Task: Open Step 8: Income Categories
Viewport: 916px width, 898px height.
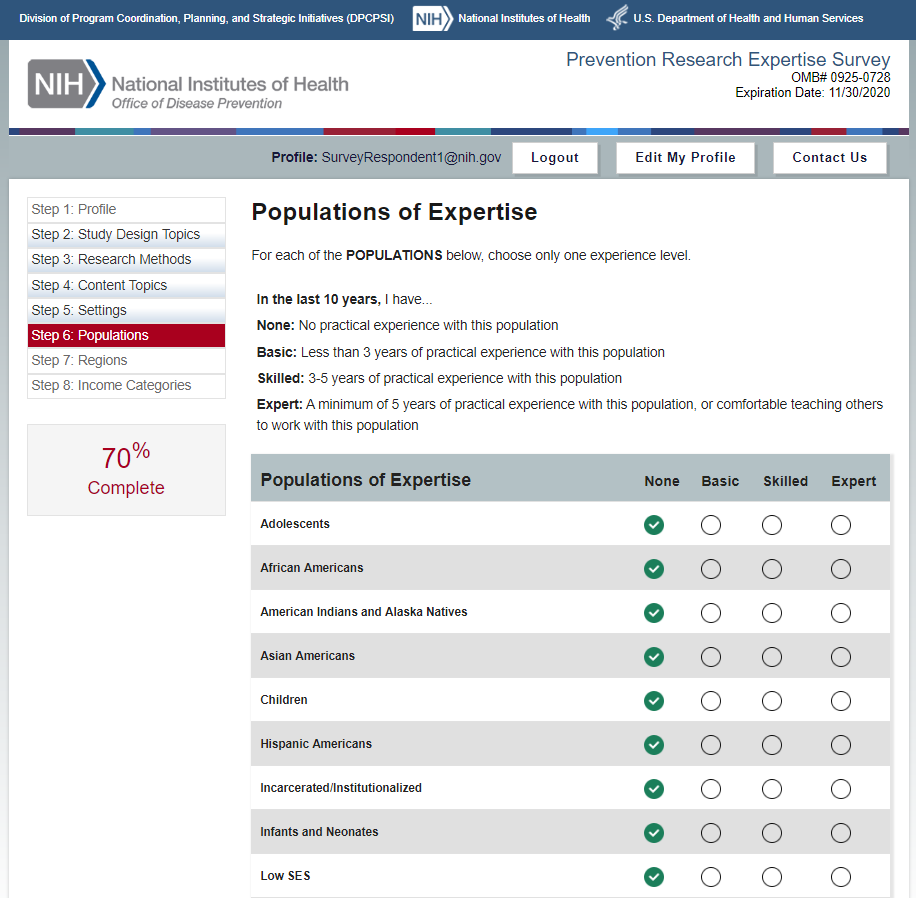Action: tap(111, 385)
